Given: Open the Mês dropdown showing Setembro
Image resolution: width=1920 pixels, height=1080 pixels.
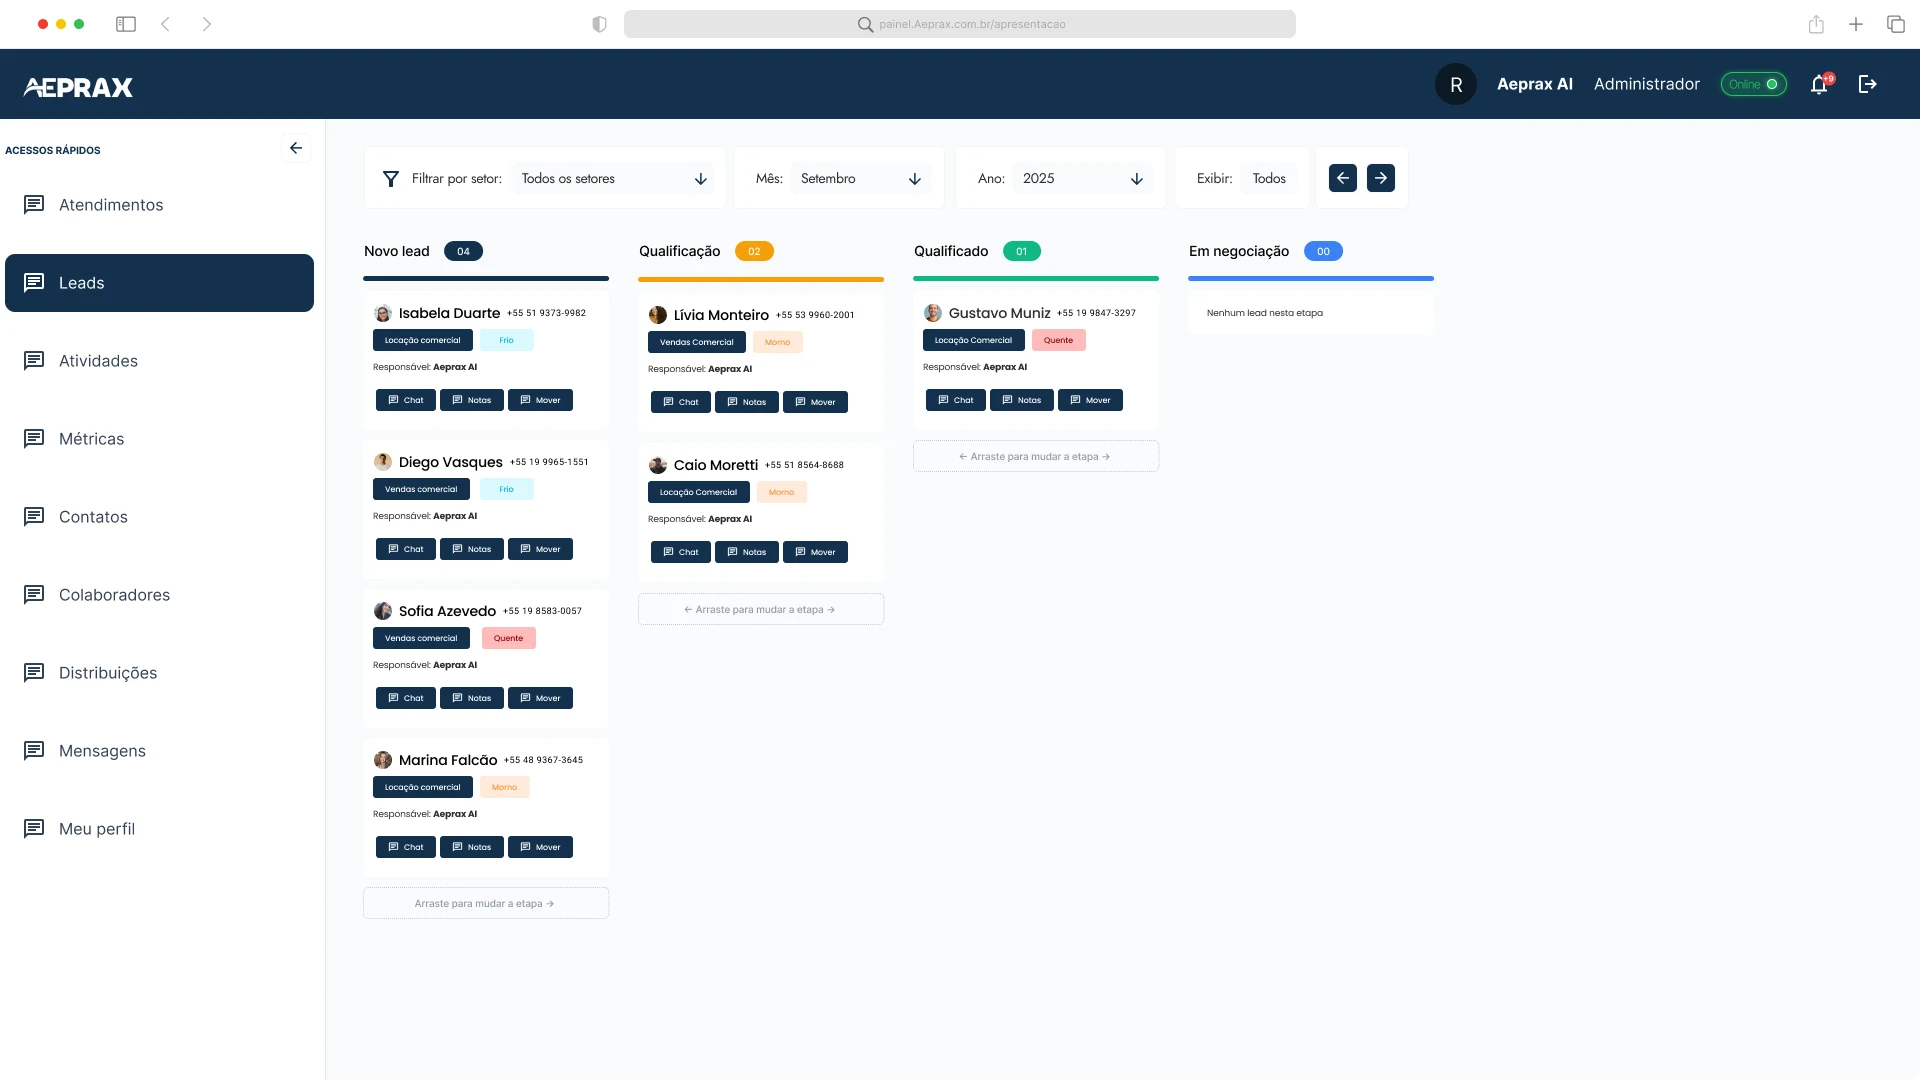Looking at the screenshot, I should 860,179.
